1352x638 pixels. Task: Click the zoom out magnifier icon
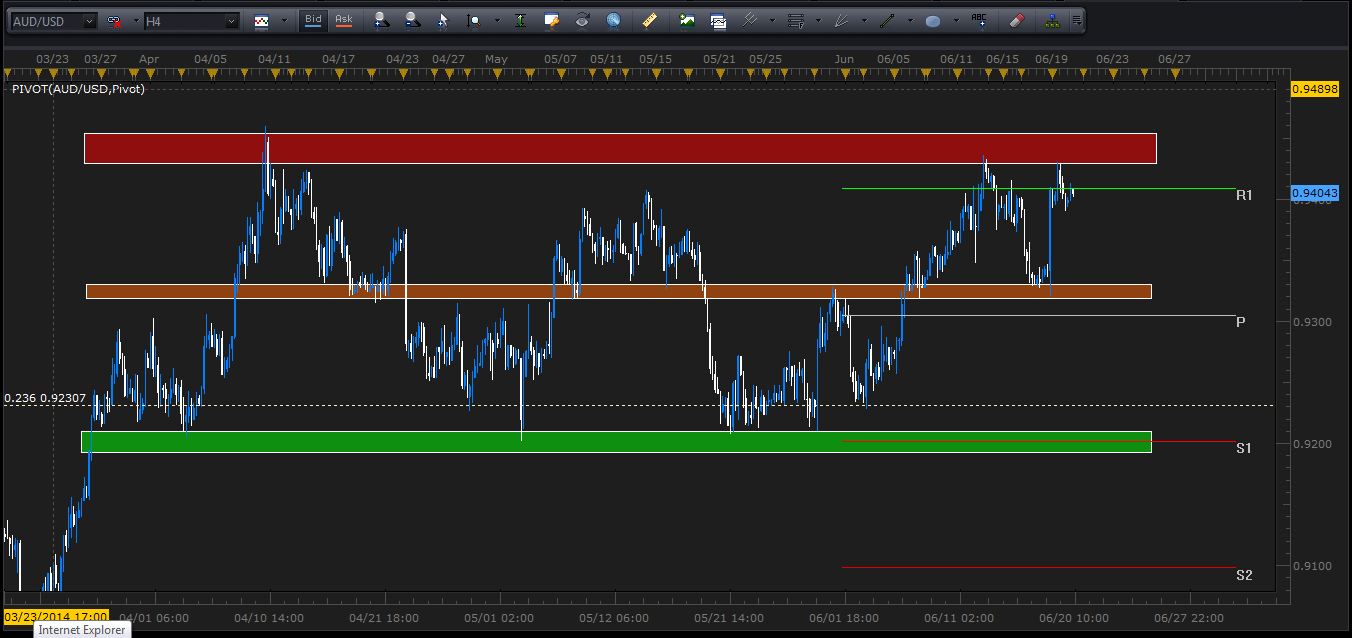(x=413, y=20)
